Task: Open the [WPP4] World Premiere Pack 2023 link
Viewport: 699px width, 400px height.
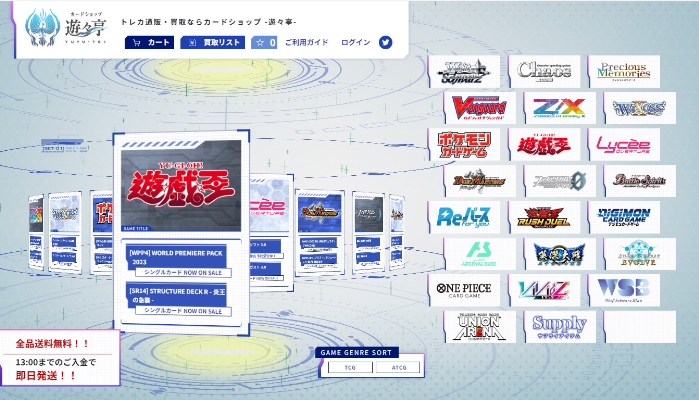Action: pyautogui.click(x=177, y=260)
